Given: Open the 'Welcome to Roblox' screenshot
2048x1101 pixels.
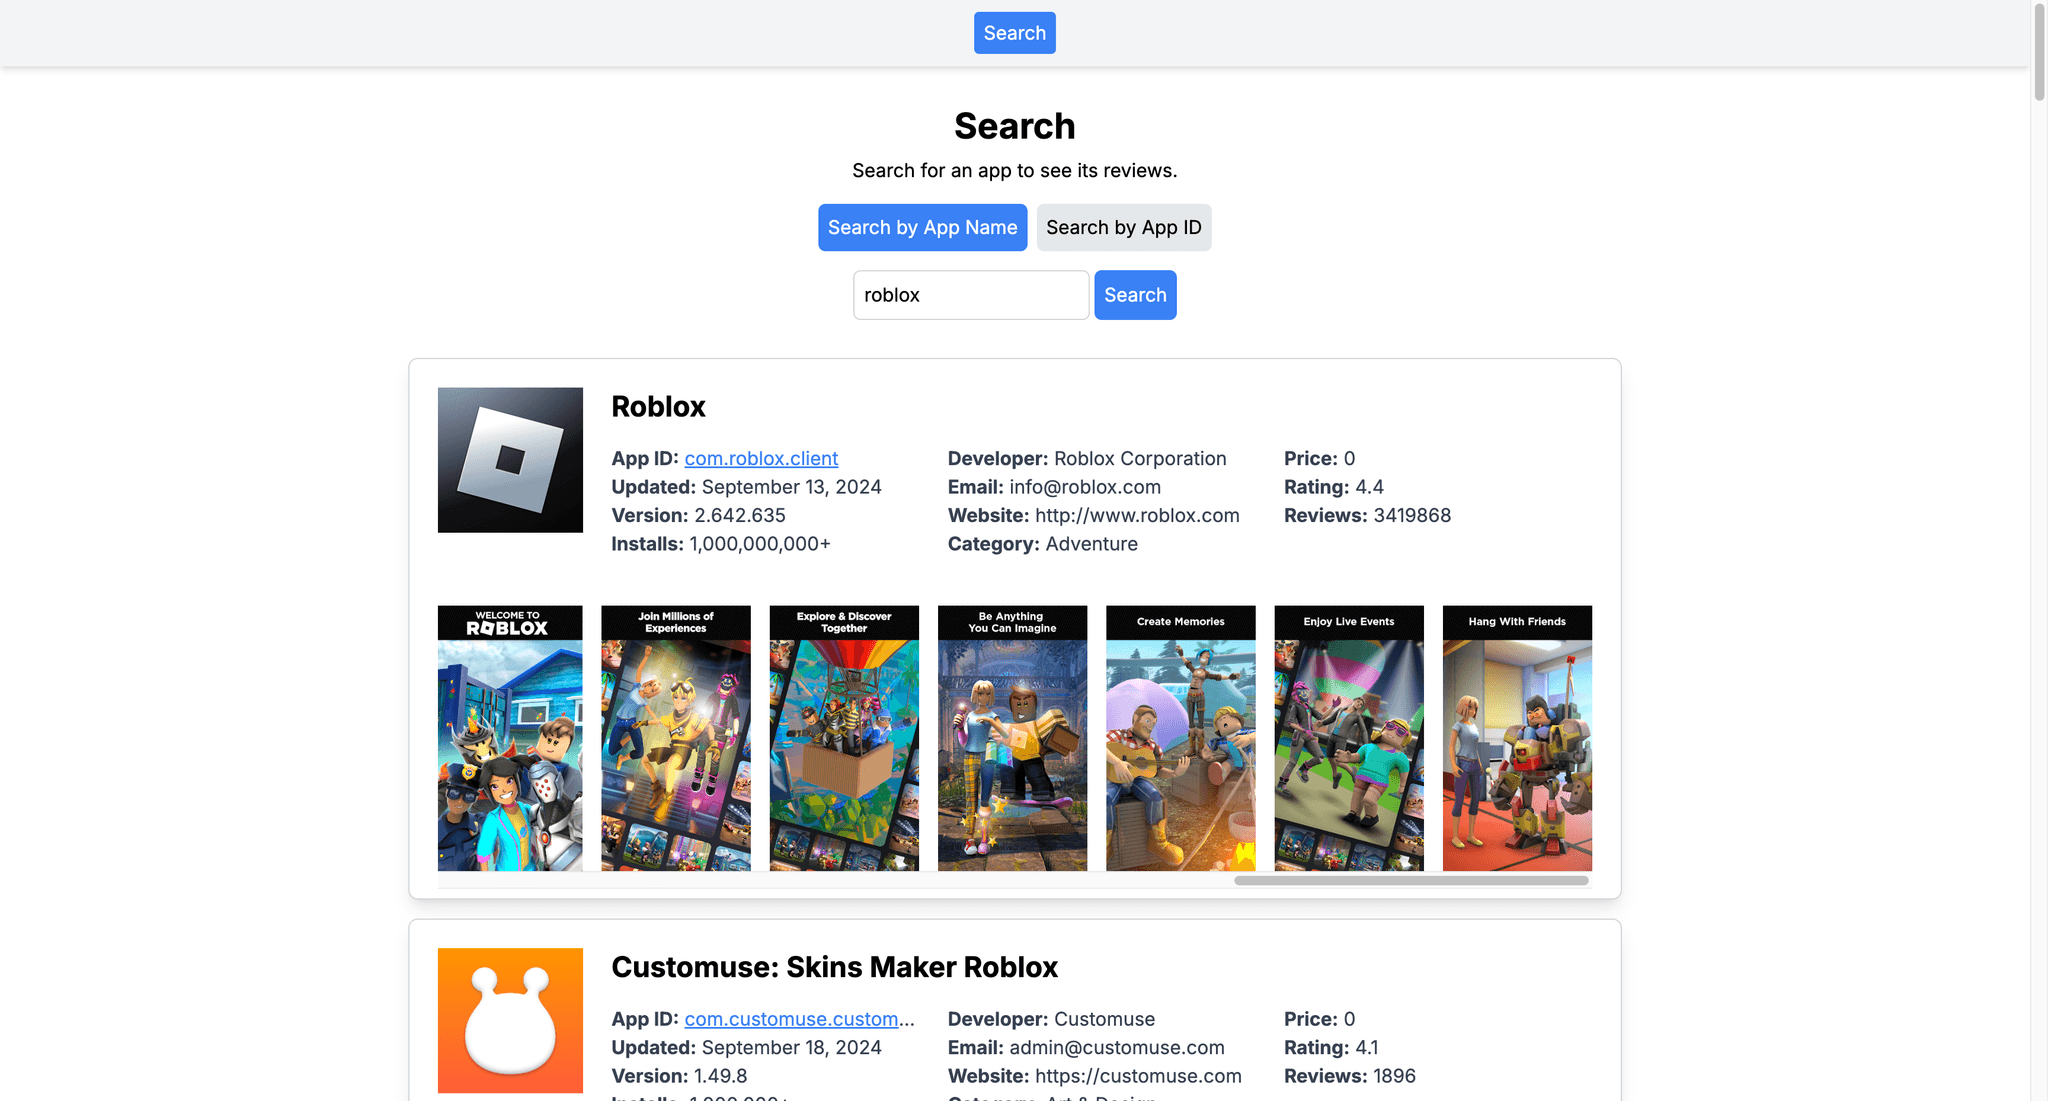Looking at the screenshot, I should (x=510, y=738).
